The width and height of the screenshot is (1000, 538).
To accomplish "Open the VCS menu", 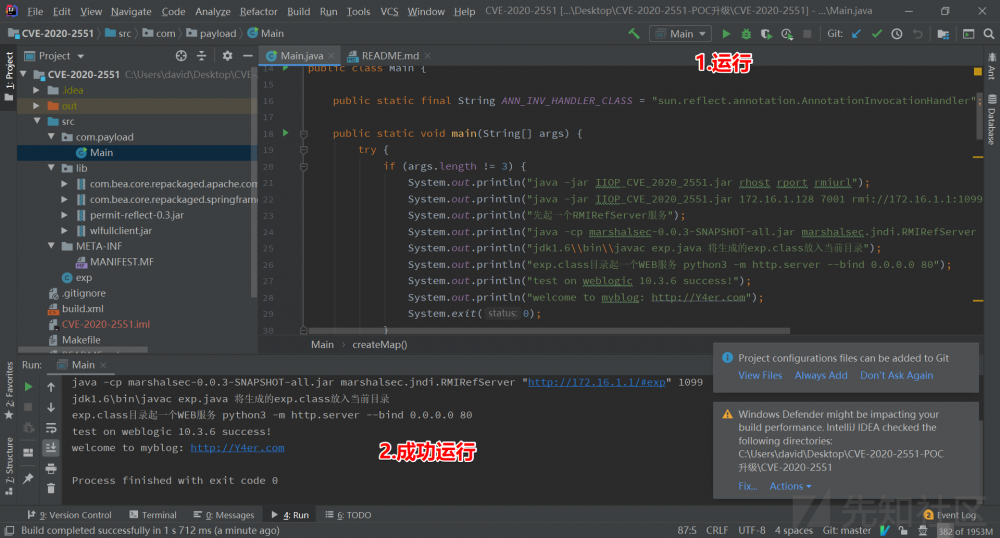I will coord(389,11).
